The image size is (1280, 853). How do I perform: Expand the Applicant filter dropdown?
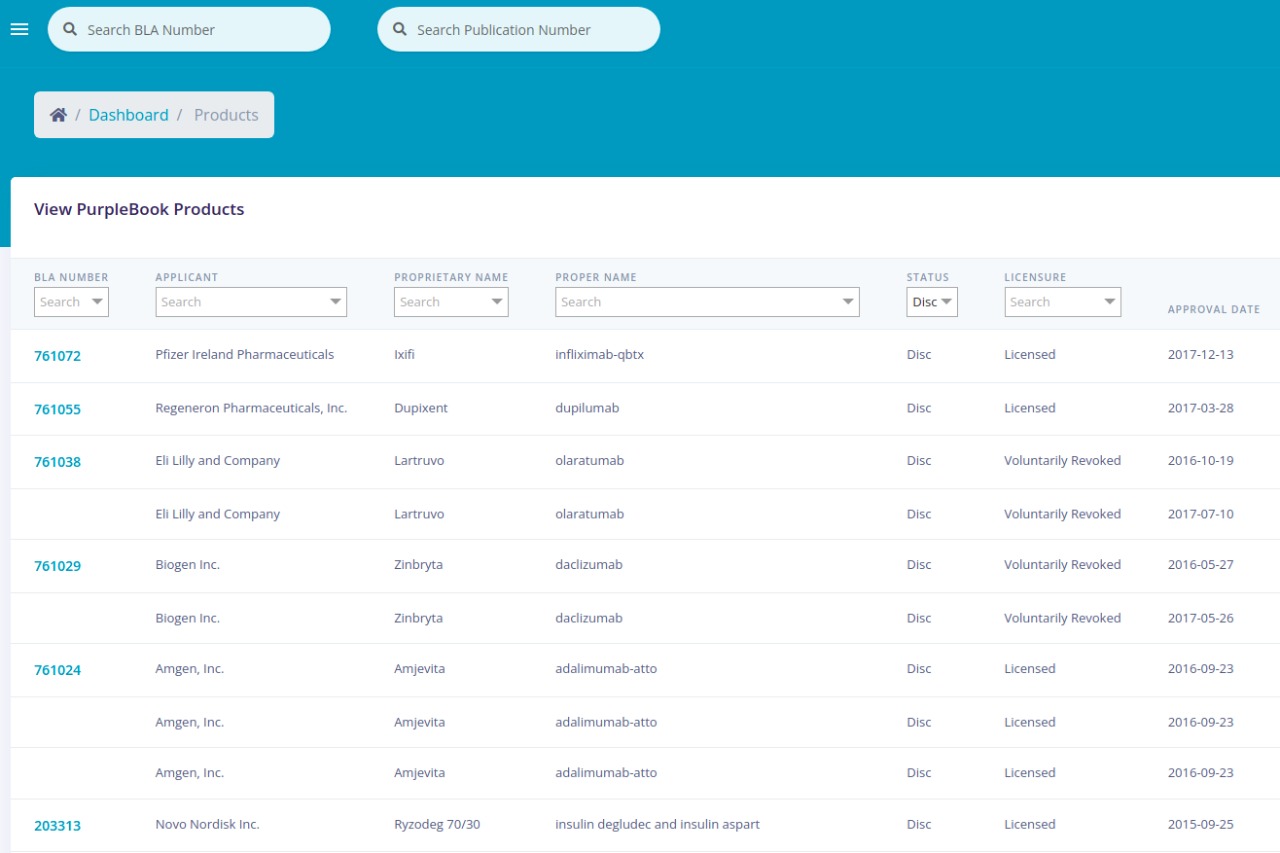335,302
